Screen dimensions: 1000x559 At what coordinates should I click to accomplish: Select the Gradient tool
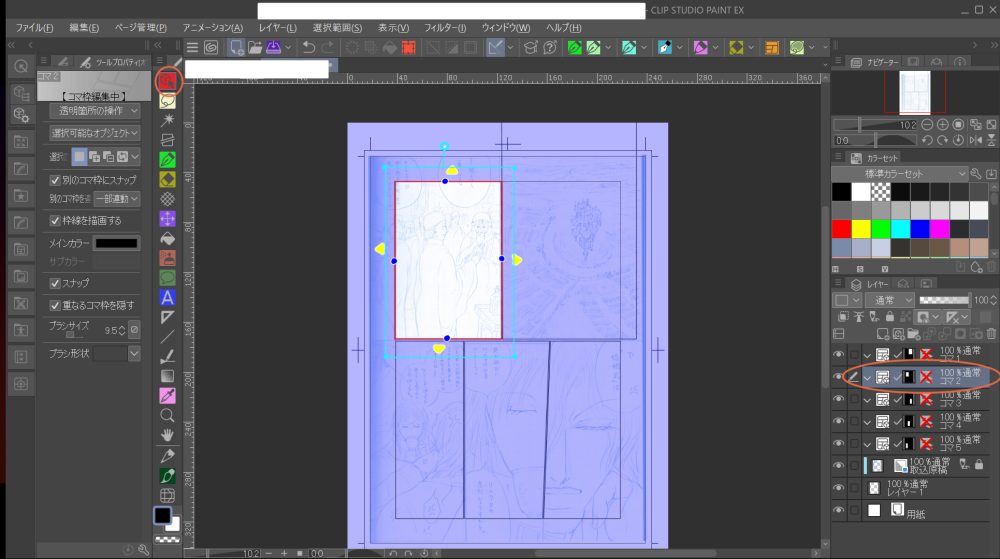pos(167,376)
